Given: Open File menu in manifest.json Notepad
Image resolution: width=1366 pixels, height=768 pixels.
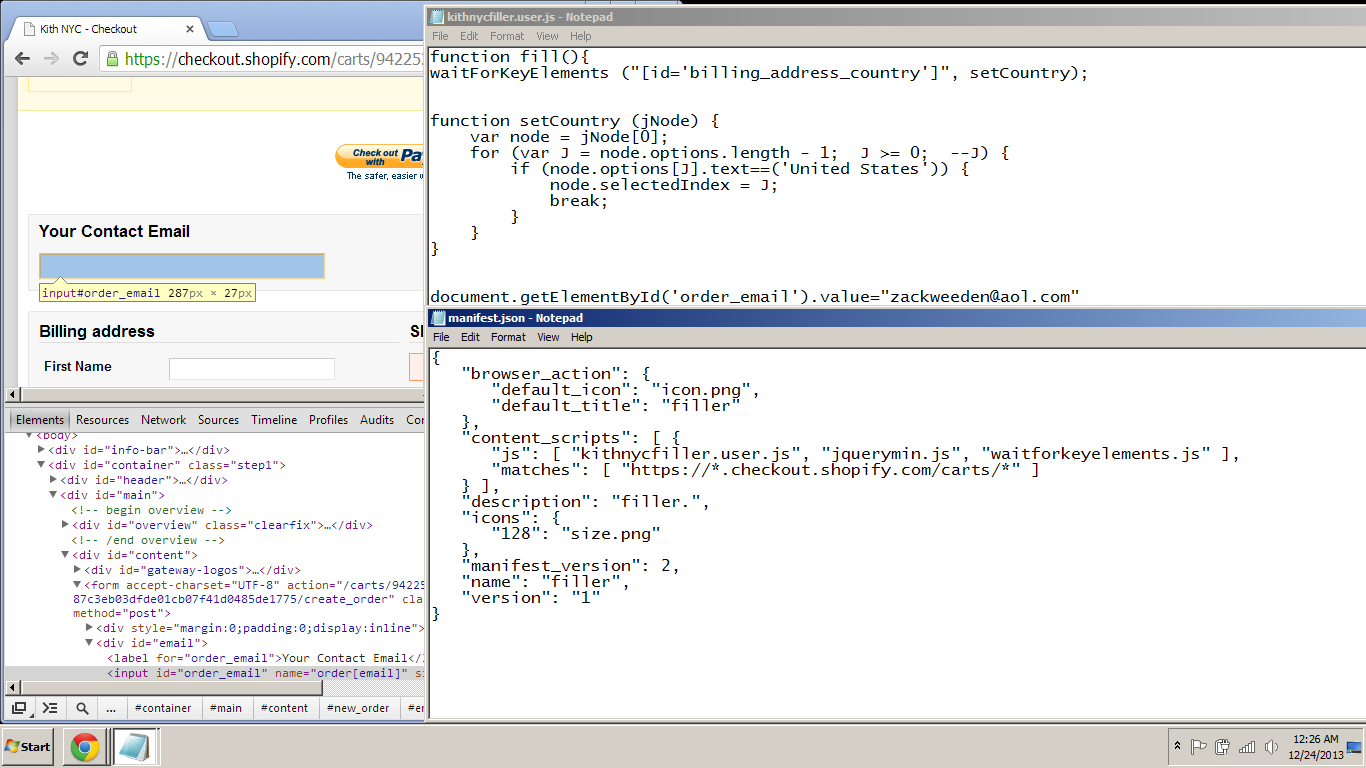Looking at the screenshot, I should click(x=440, y=337).
